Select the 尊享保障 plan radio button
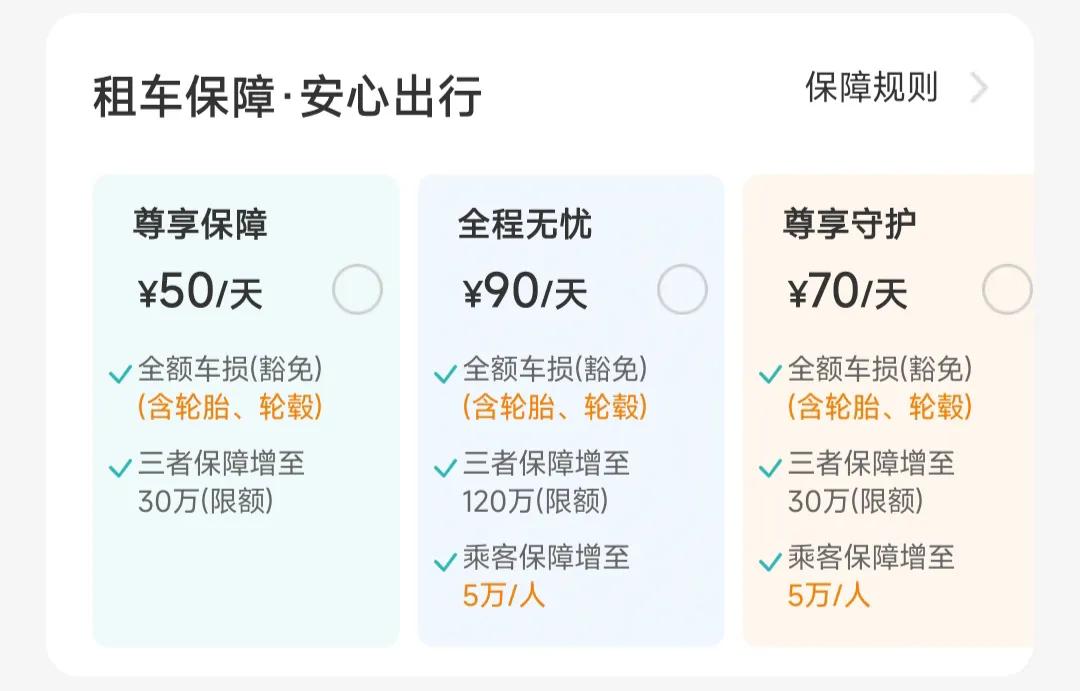 point(358,287)
